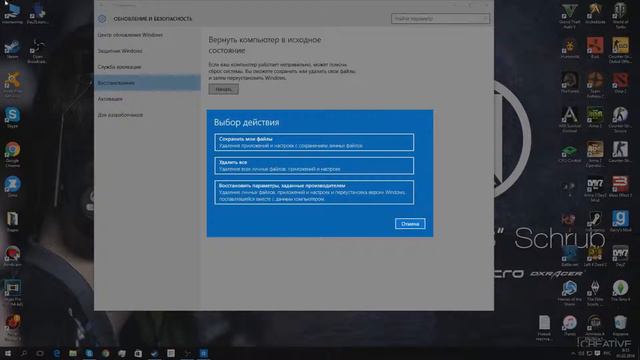The width and height of the screenshot is (640, 360).
Task: Open "Для разработчиков" in settings sidebar
Action: click(x=120, y=115)
